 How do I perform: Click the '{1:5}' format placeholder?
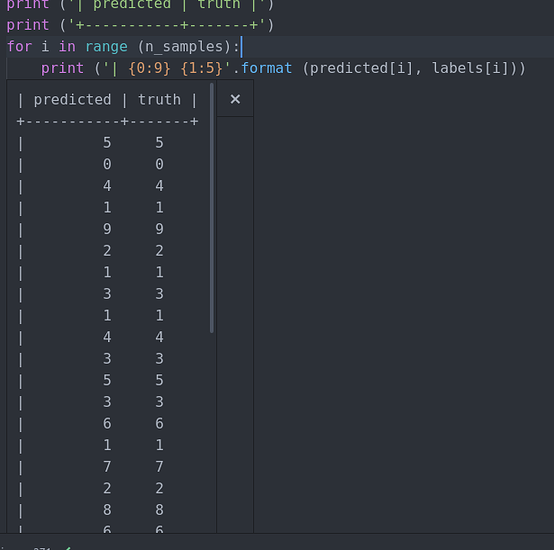[x=201, y=68]
